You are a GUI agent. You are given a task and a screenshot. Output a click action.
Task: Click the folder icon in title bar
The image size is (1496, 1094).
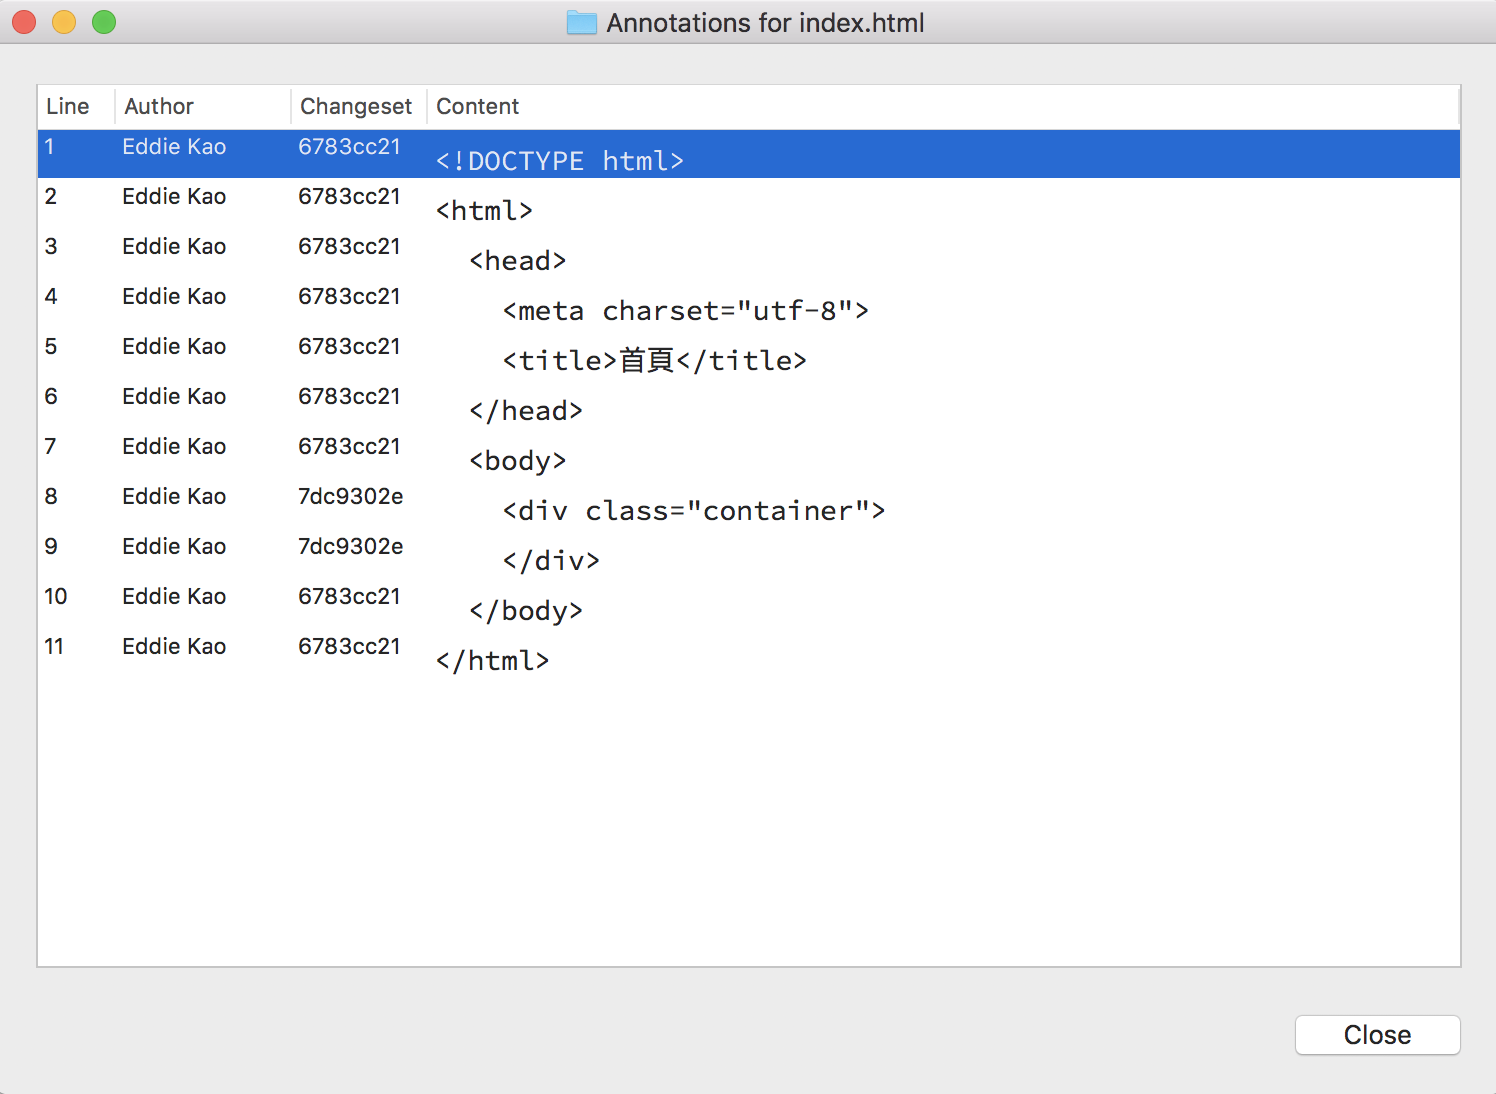[x=581, y=23]
